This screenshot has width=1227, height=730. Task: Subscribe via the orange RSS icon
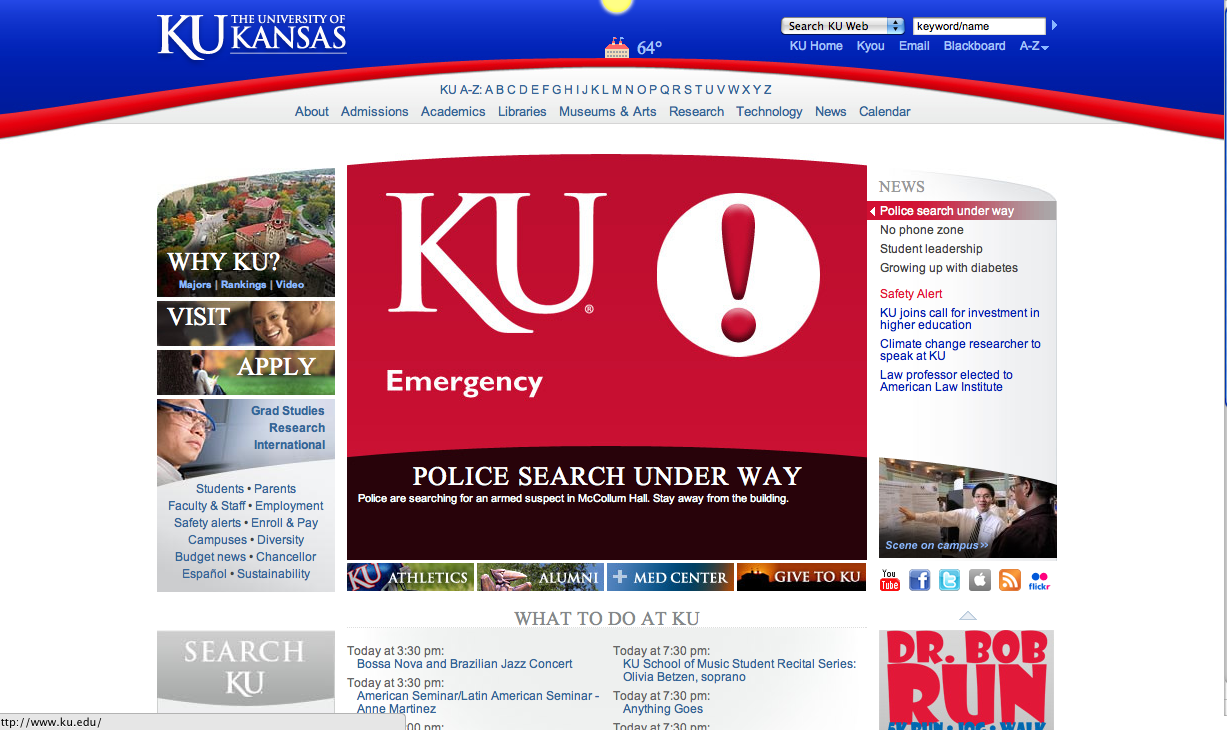click(x=1010, y=580)
